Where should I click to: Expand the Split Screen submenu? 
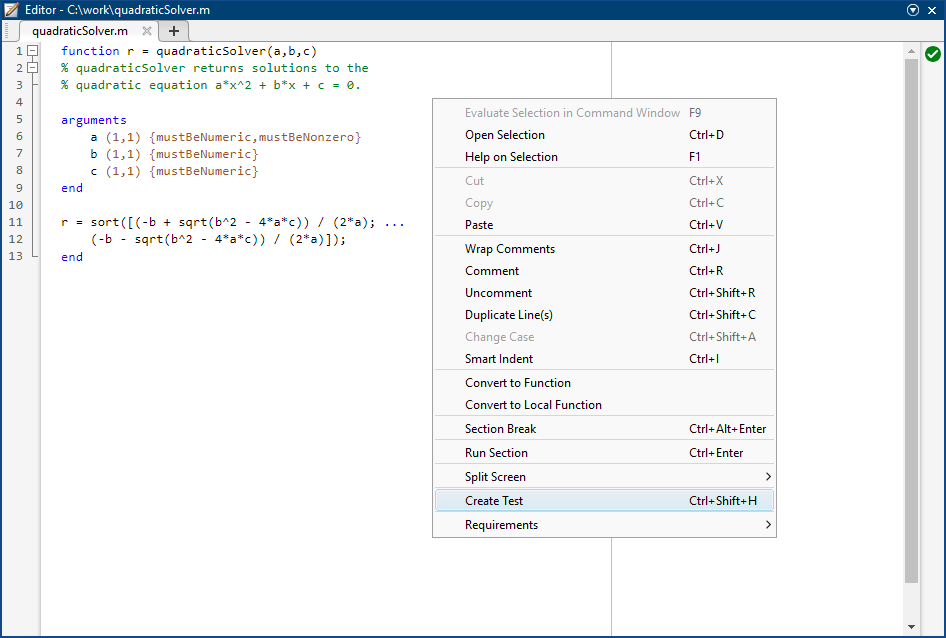coord(604,476)
